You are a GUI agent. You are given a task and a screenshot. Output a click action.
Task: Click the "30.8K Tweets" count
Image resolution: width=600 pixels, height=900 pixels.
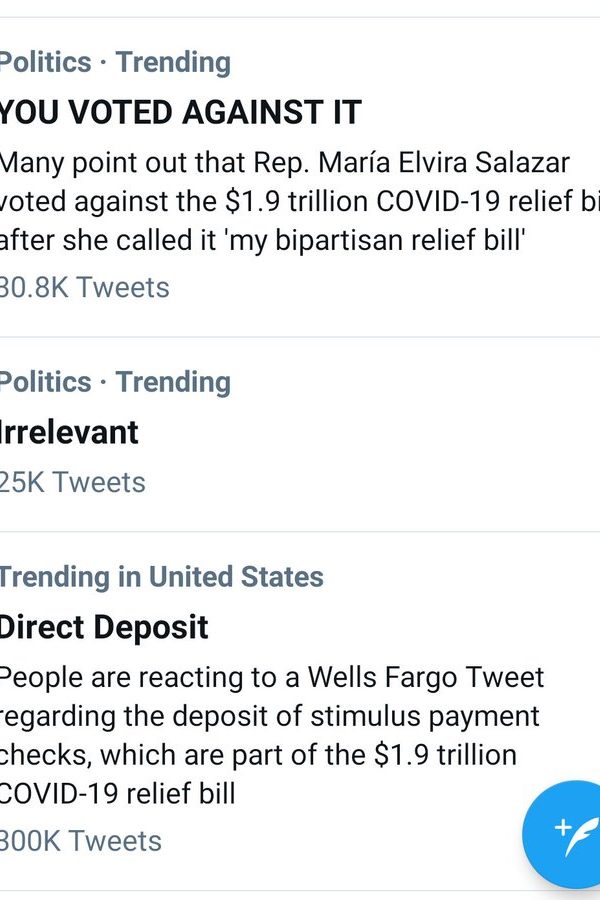tap(85, 287)
